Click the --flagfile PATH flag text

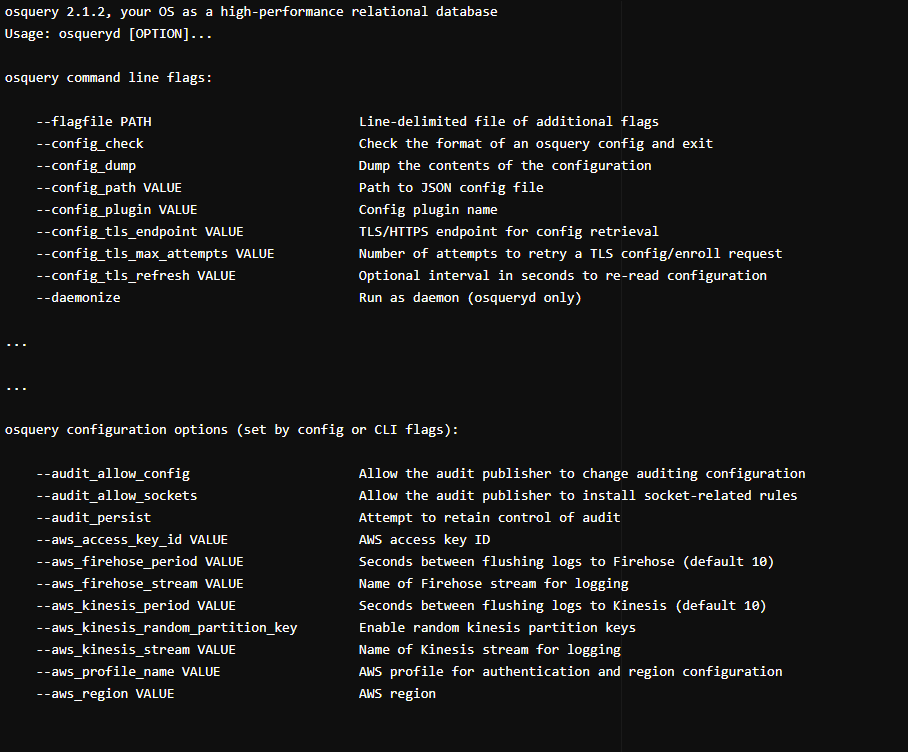click(94, 122)
